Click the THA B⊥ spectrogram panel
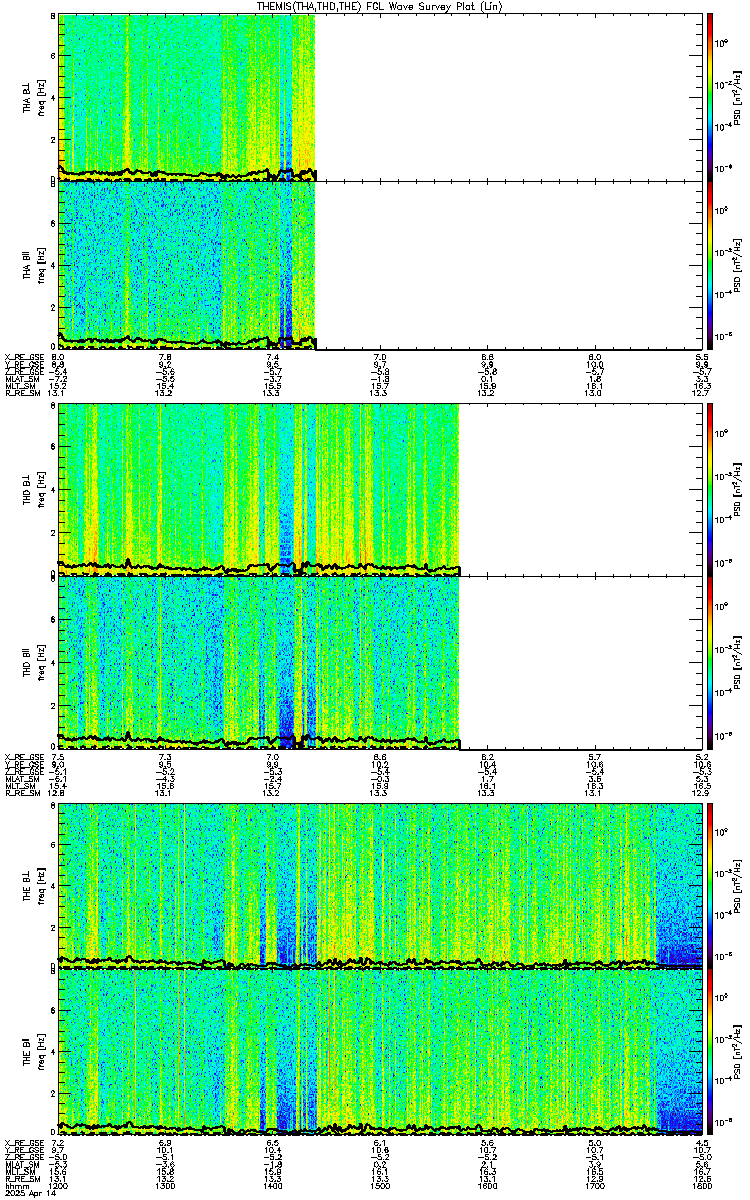 pos(381,97)
